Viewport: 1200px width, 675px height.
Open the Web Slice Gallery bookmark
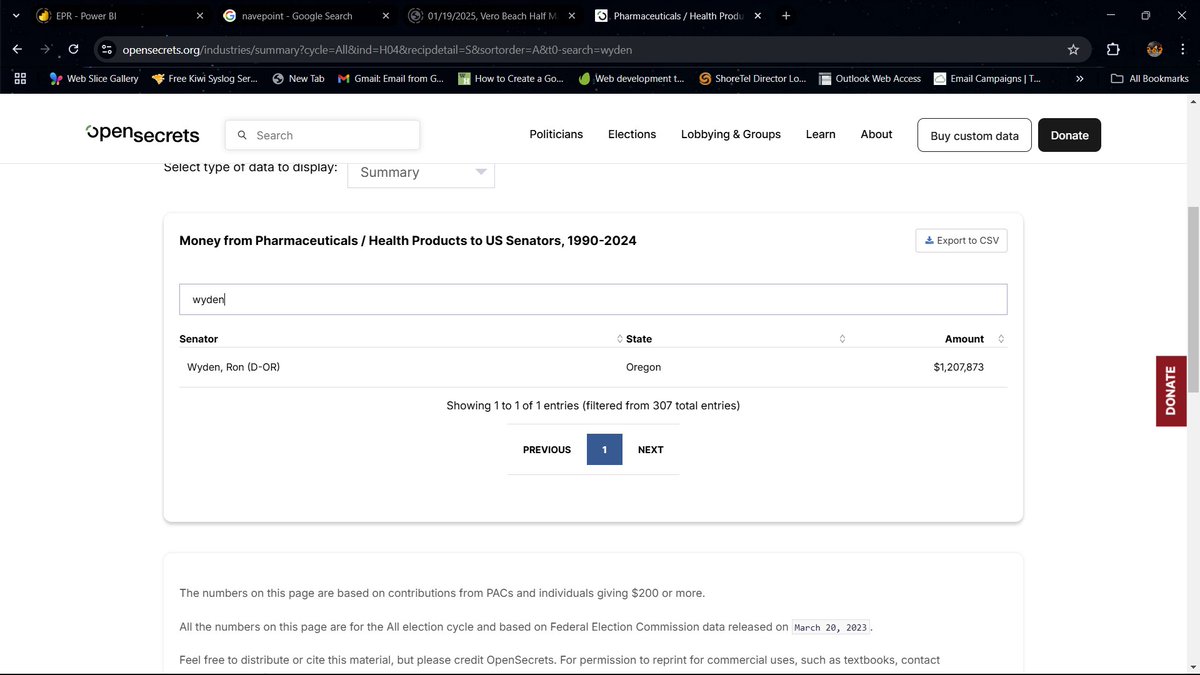tap(94, 78)
